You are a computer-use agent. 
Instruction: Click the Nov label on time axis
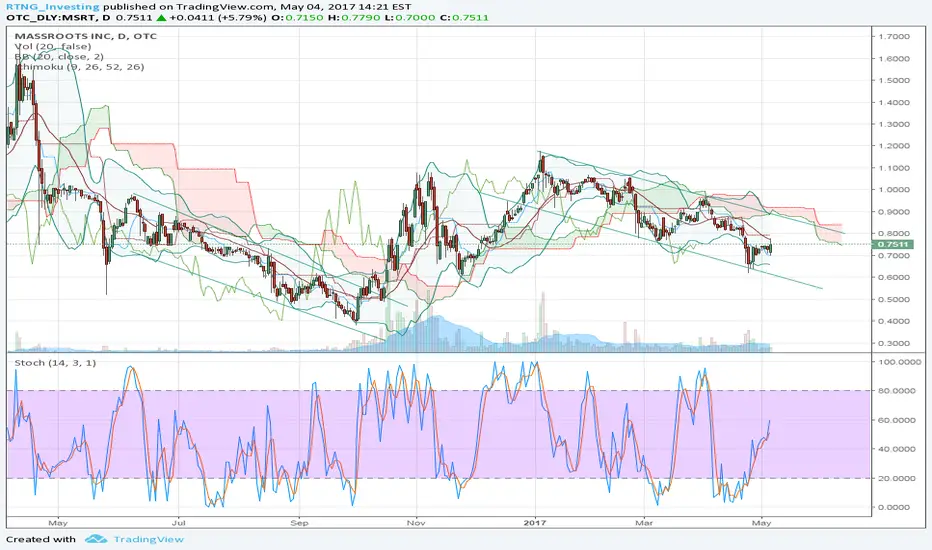click(x=416, y=523)
